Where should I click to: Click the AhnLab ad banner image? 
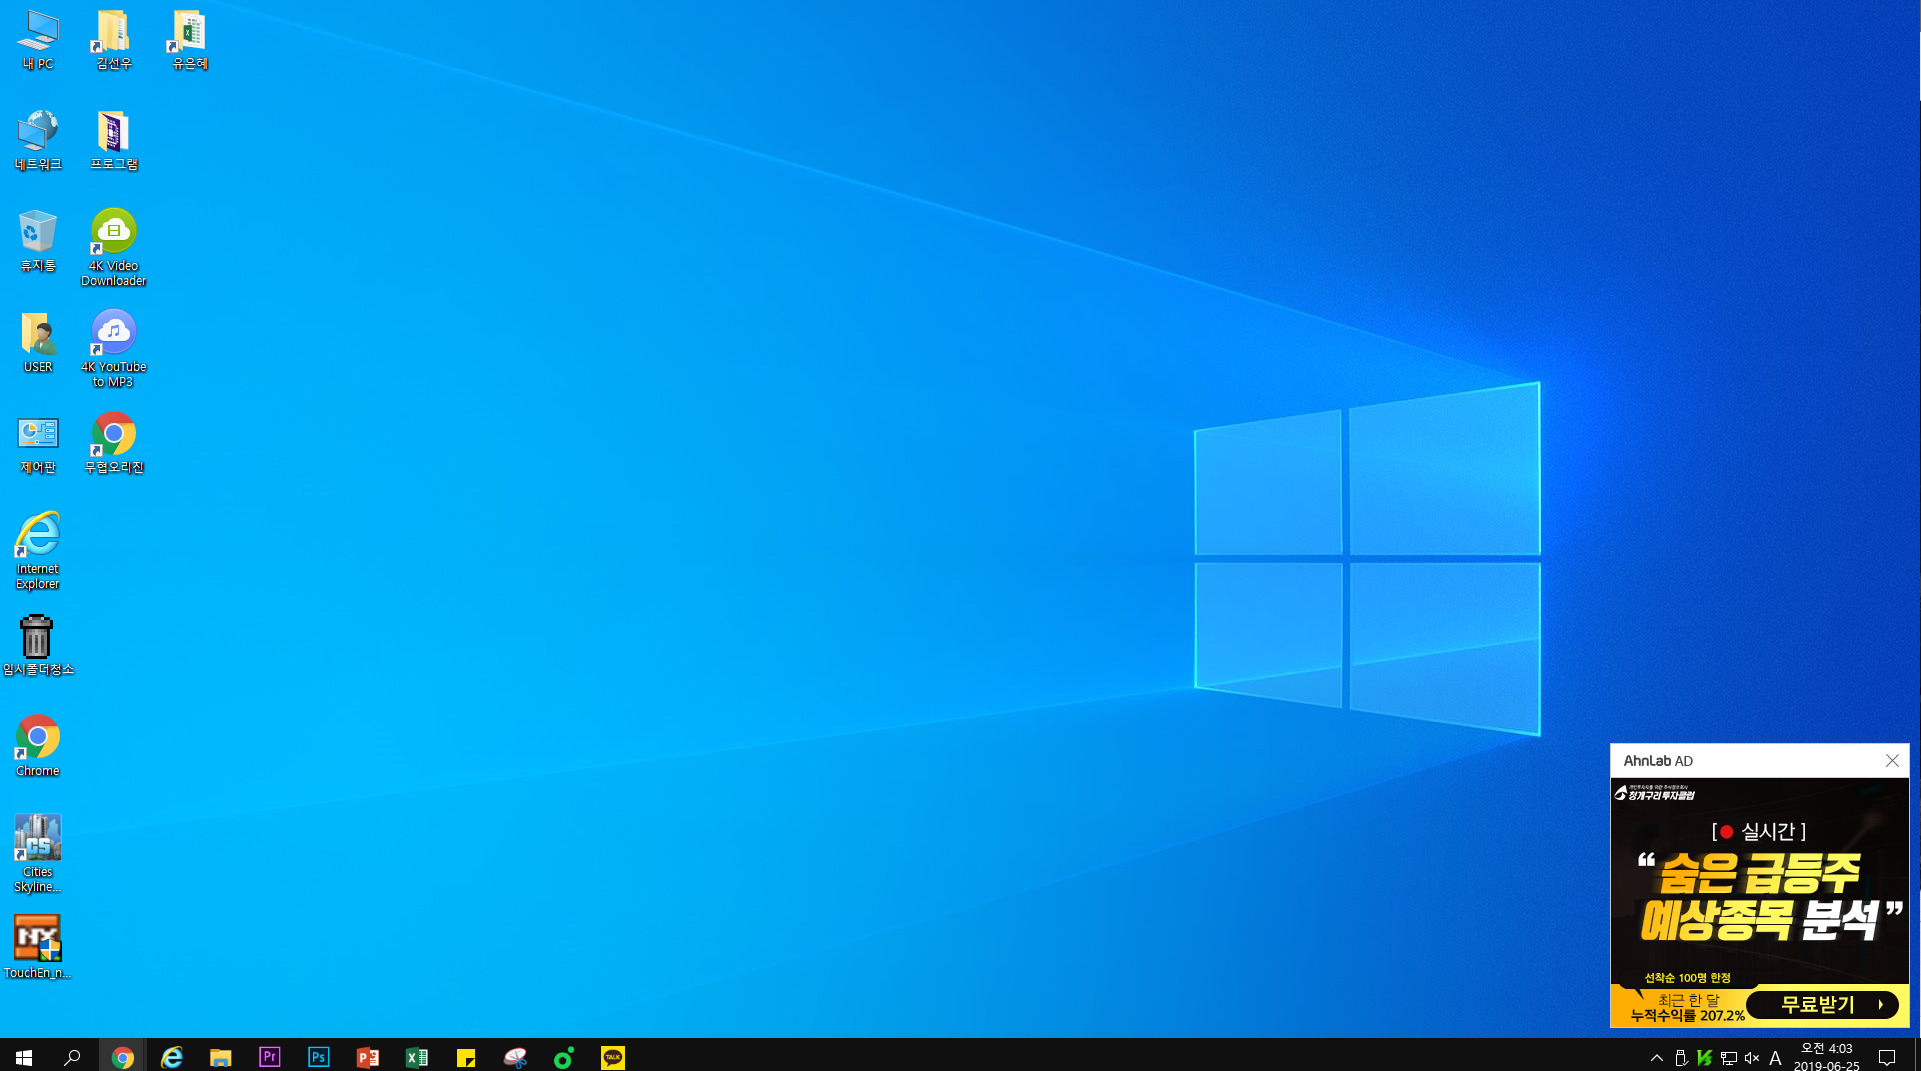pos(1760,903)
